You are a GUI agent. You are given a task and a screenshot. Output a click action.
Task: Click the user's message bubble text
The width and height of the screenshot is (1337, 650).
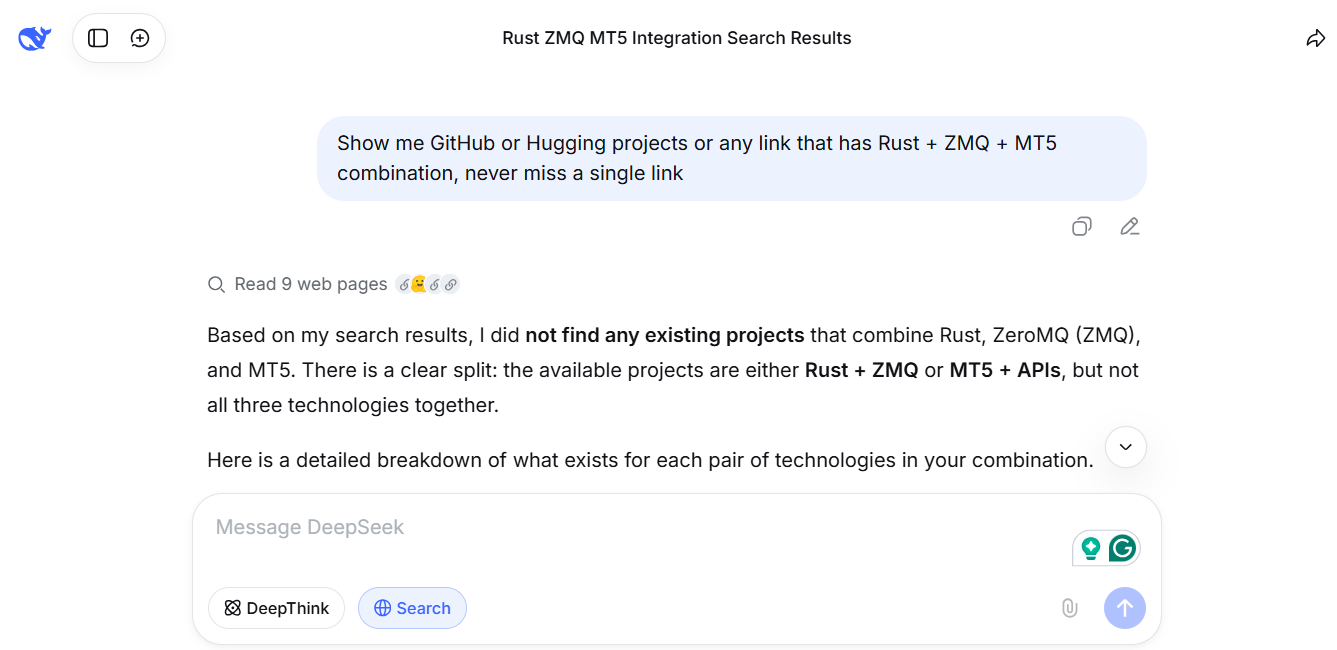point(696,158)
